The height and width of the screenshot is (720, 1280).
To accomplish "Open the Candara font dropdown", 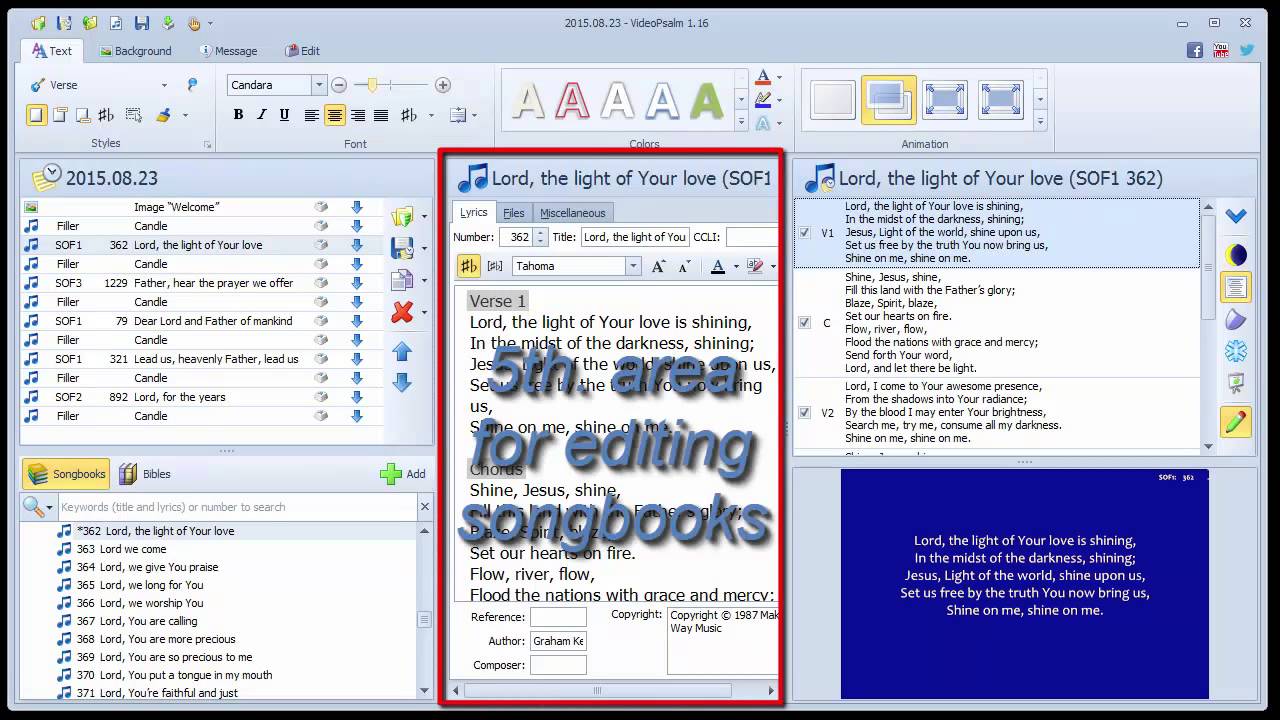I will 319,85.
